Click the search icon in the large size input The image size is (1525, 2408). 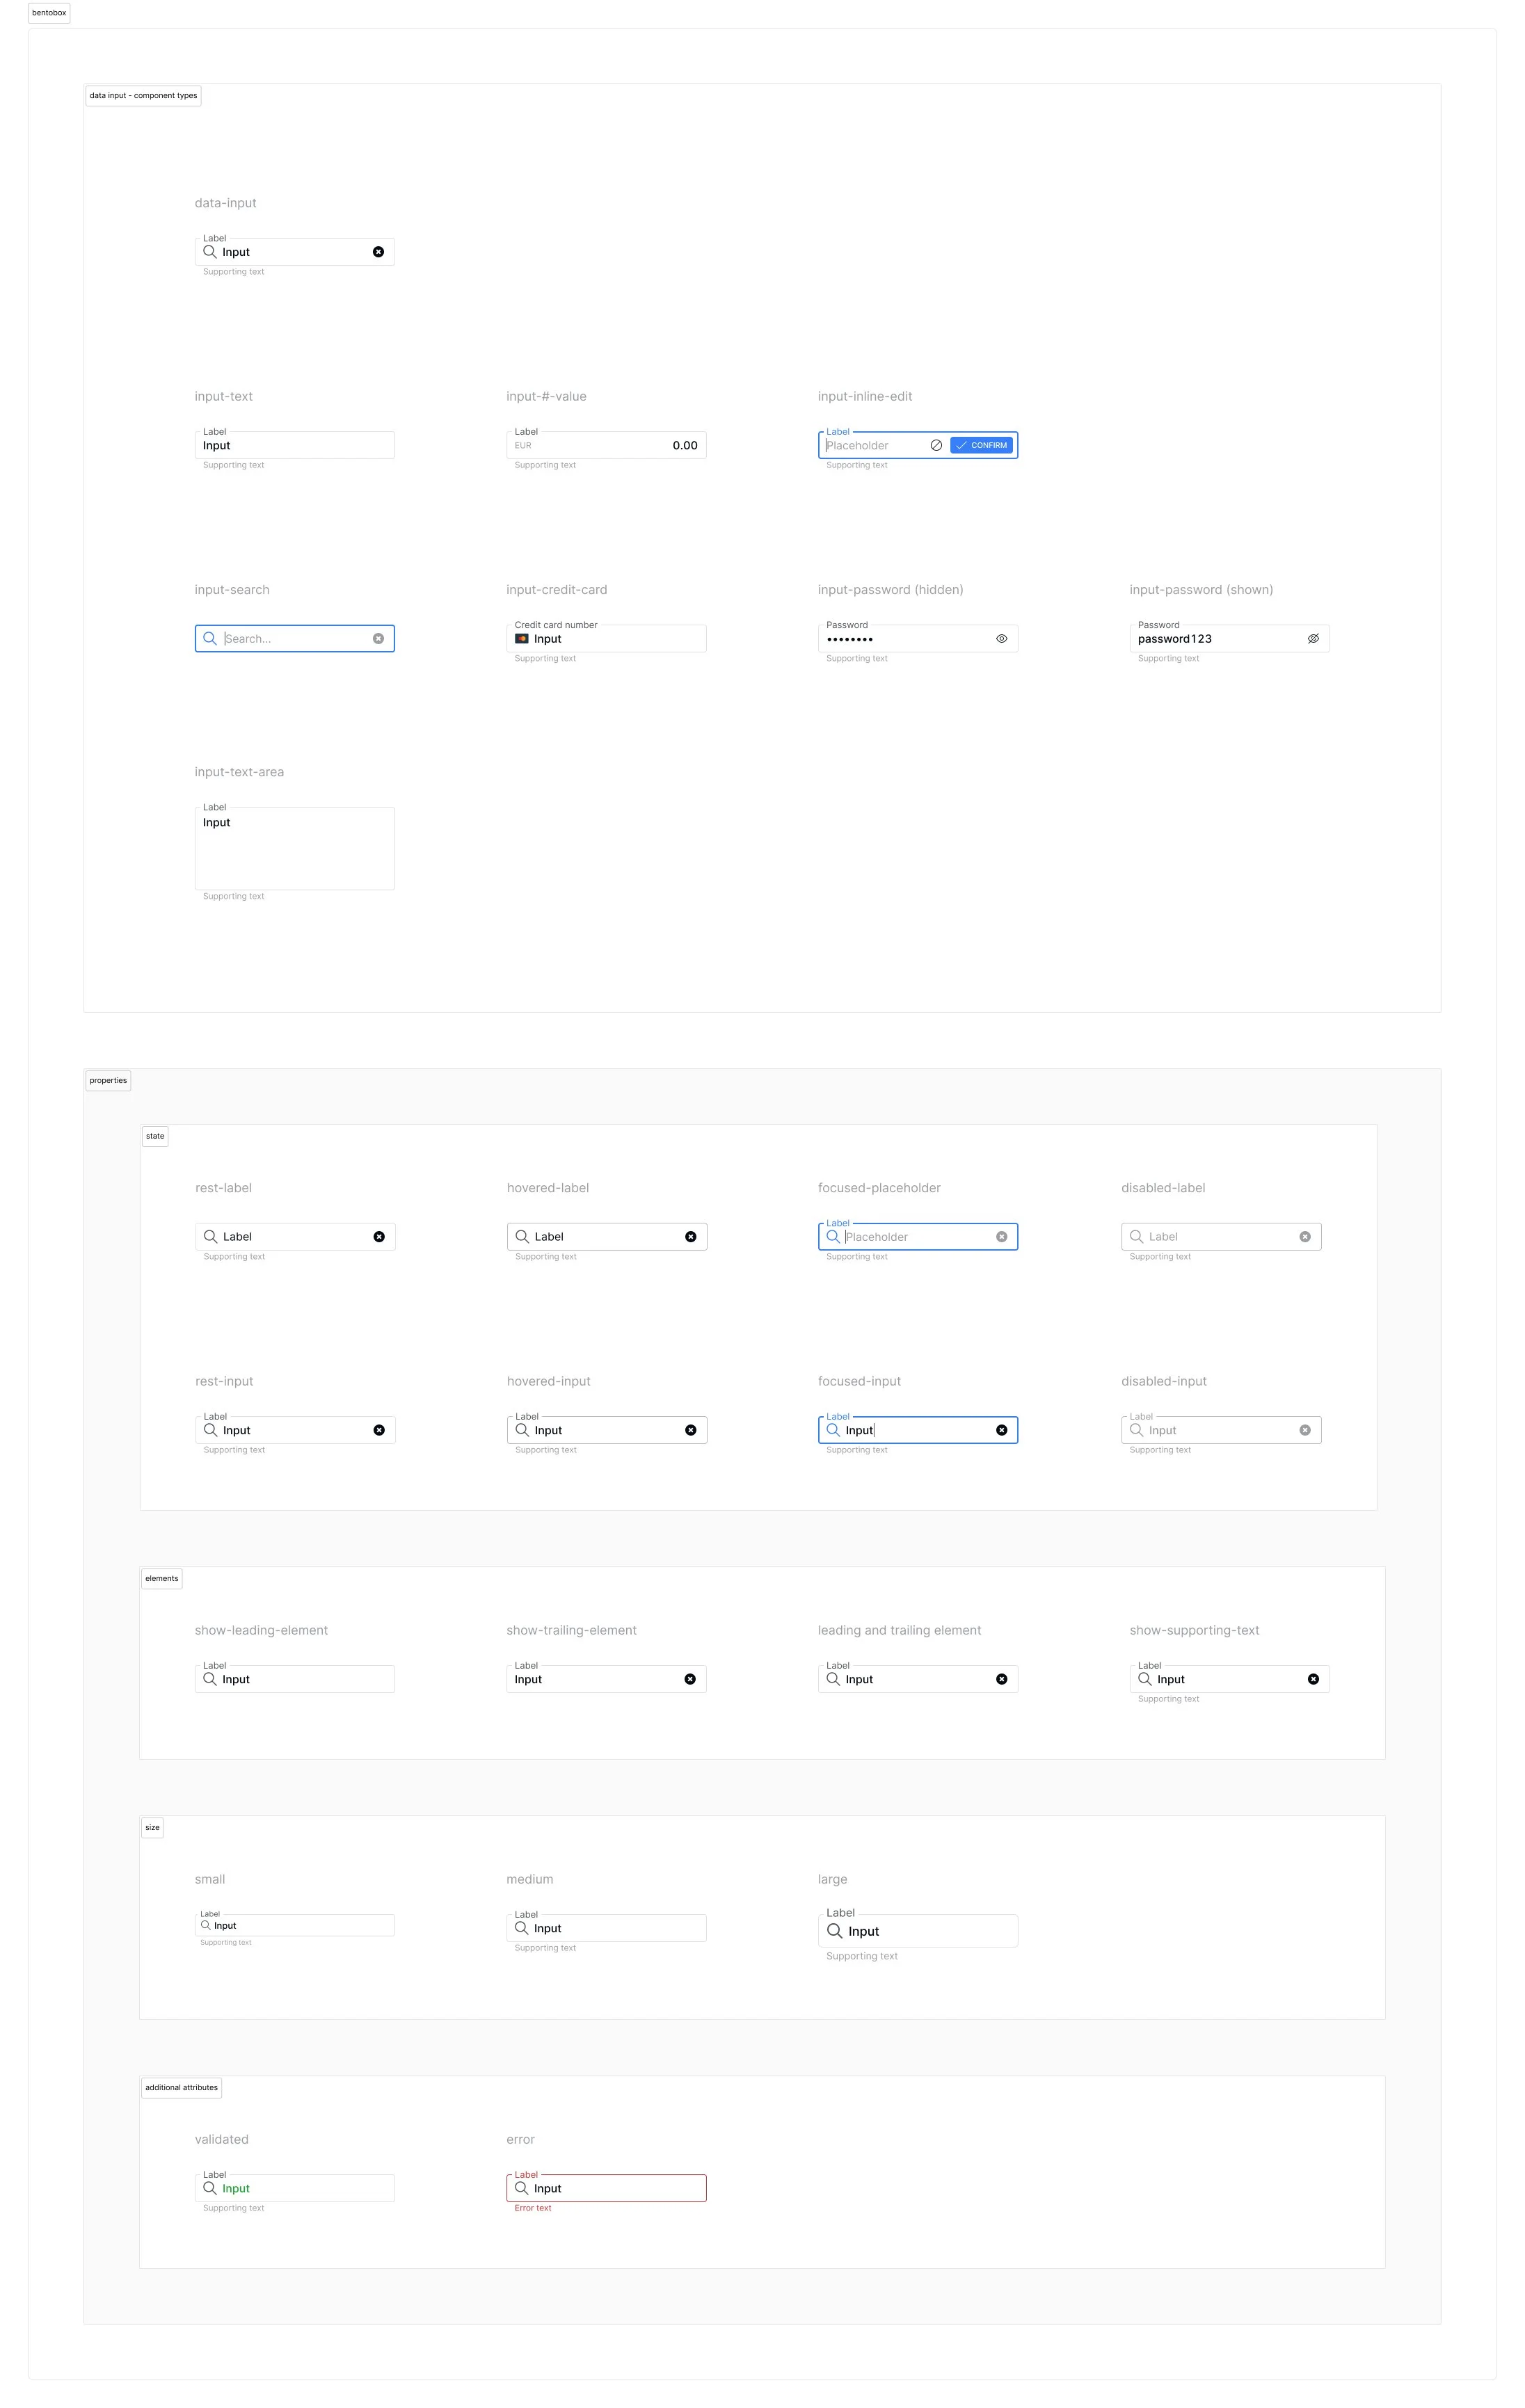834,1931
